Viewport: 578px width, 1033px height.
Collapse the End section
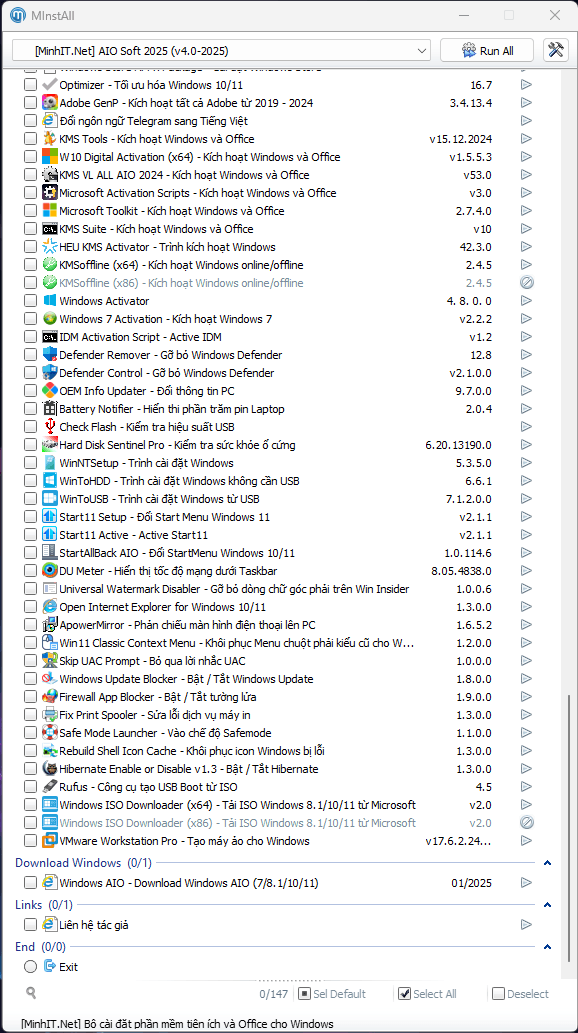point(547,947)
